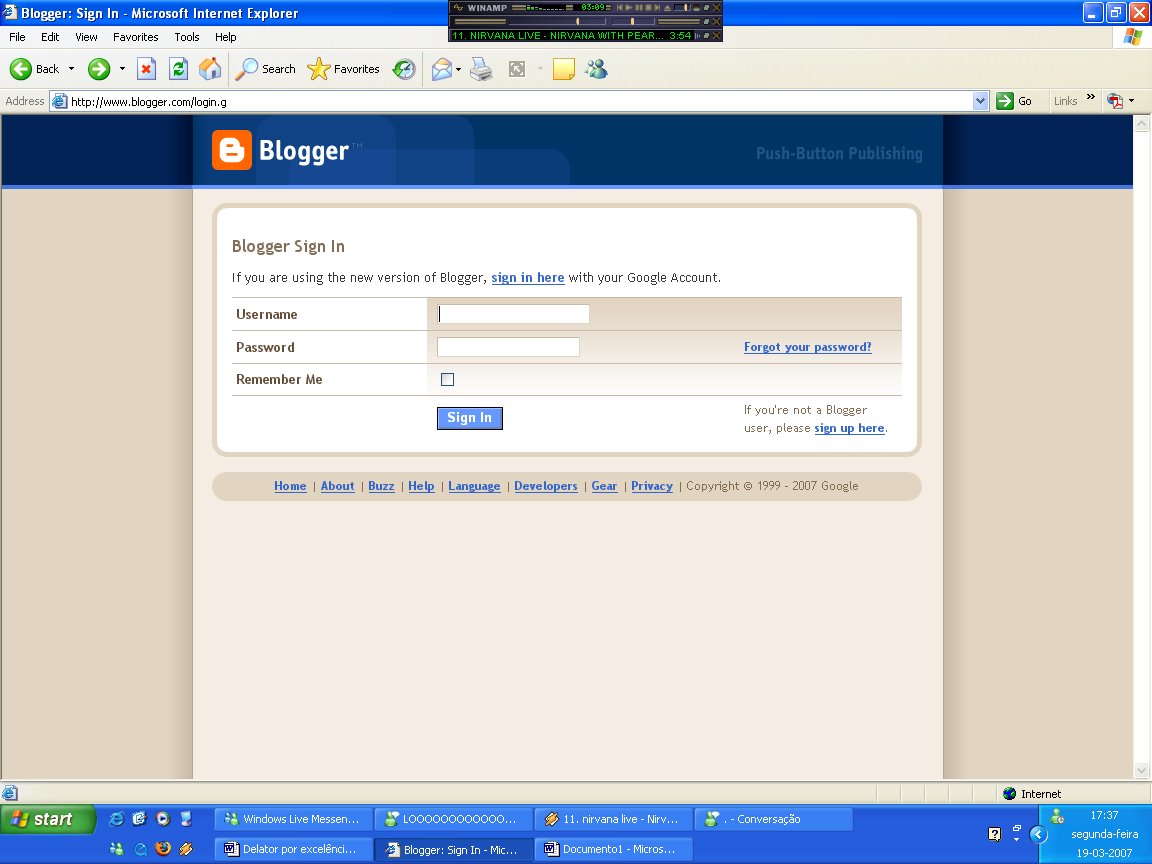Open the footer About link
The height and width of the screenshot is (864, 1152).
(x=337, y=486)
